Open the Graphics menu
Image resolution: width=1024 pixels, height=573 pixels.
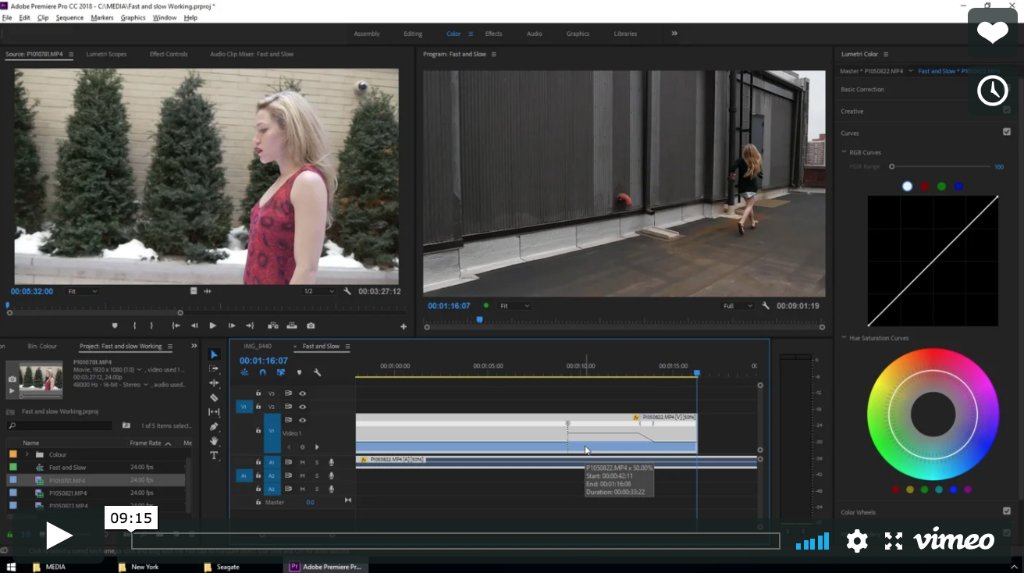133,18
